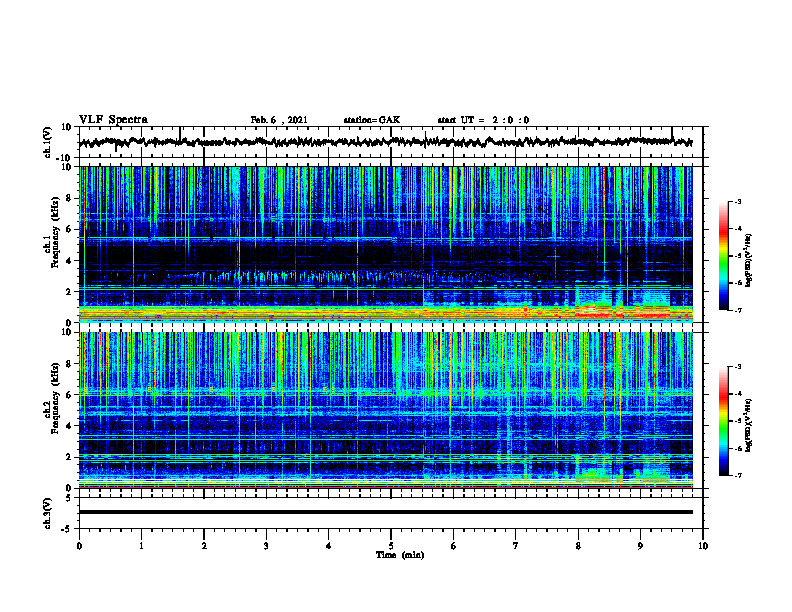Click the "-7" label on ch.1 color bar
The height and width of the screenshot is (612, 792).
[737, 310]
